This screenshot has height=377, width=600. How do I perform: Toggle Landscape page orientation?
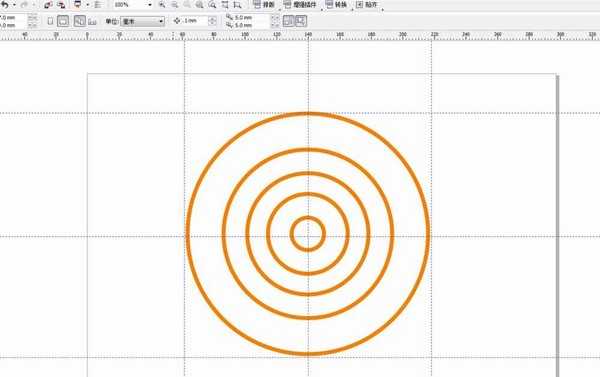point(63,21)
